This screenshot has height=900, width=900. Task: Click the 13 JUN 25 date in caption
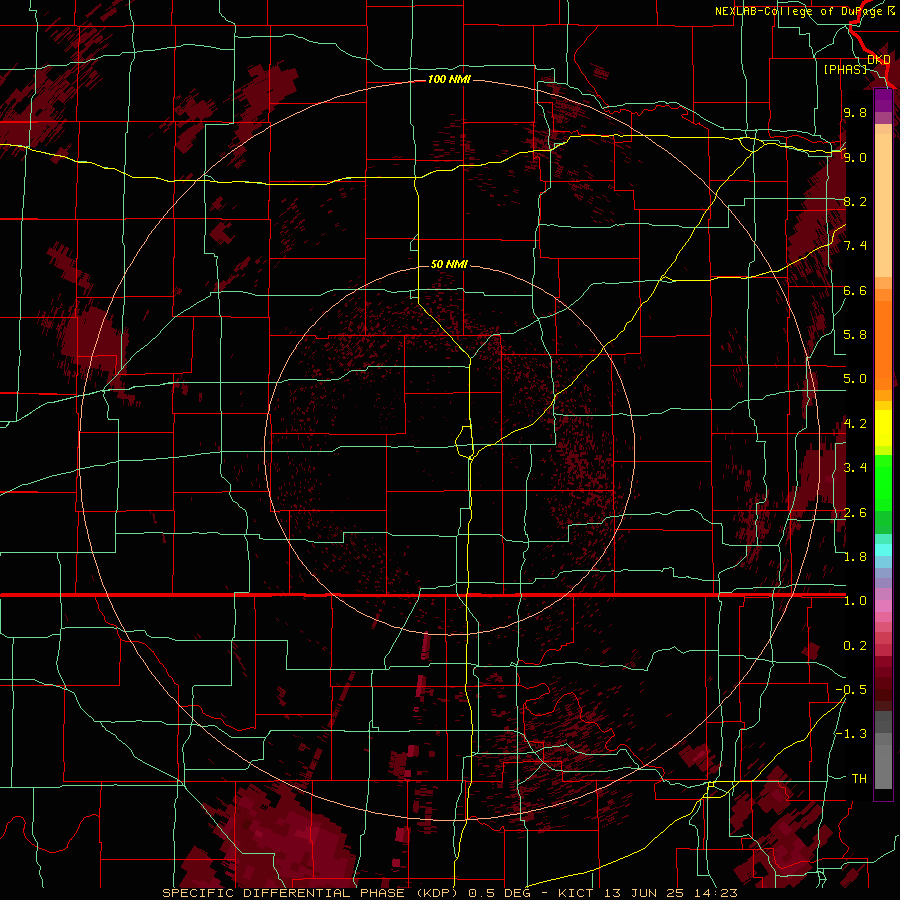[x=643, y=893]
